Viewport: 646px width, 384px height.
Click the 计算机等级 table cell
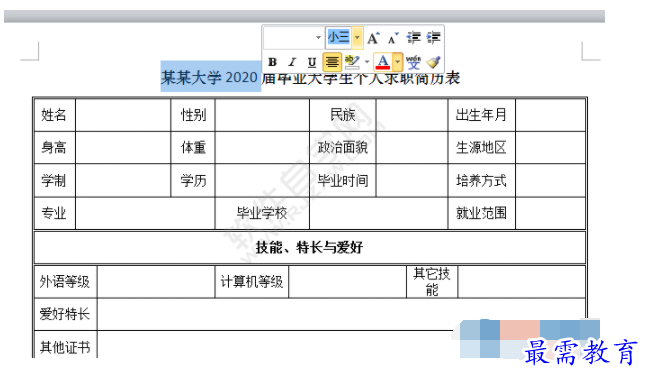click(x=252, y=282)
